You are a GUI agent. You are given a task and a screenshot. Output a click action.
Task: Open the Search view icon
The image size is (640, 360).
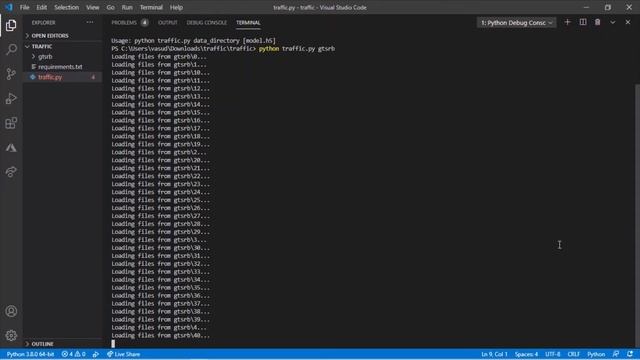tap(11, 49)
